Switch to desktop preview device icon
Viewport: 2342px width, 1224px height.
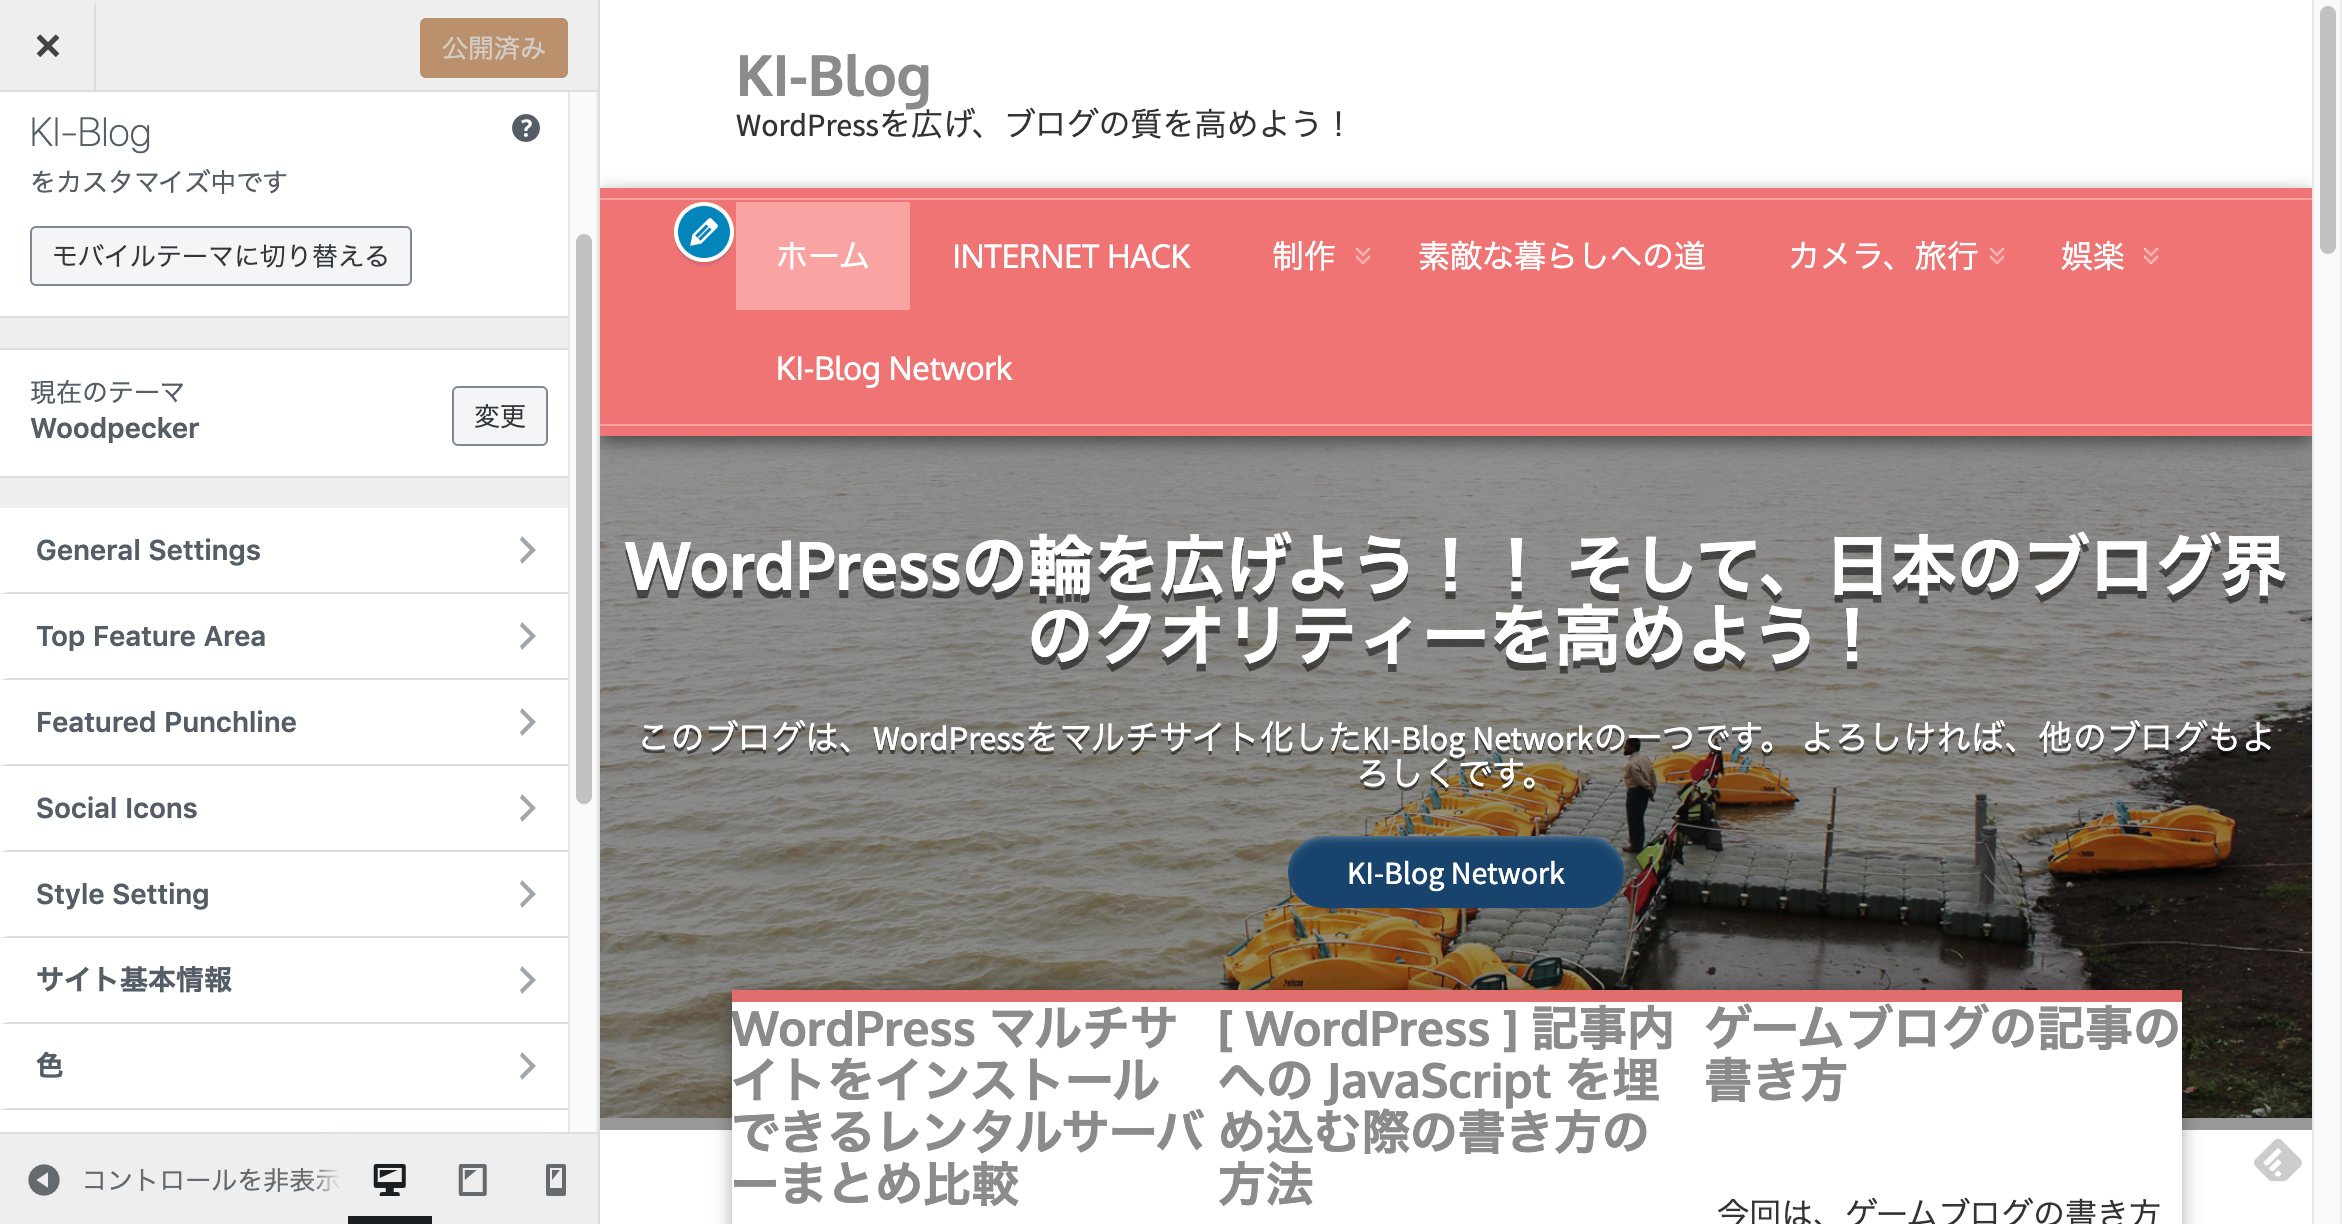pos(389,1180)
